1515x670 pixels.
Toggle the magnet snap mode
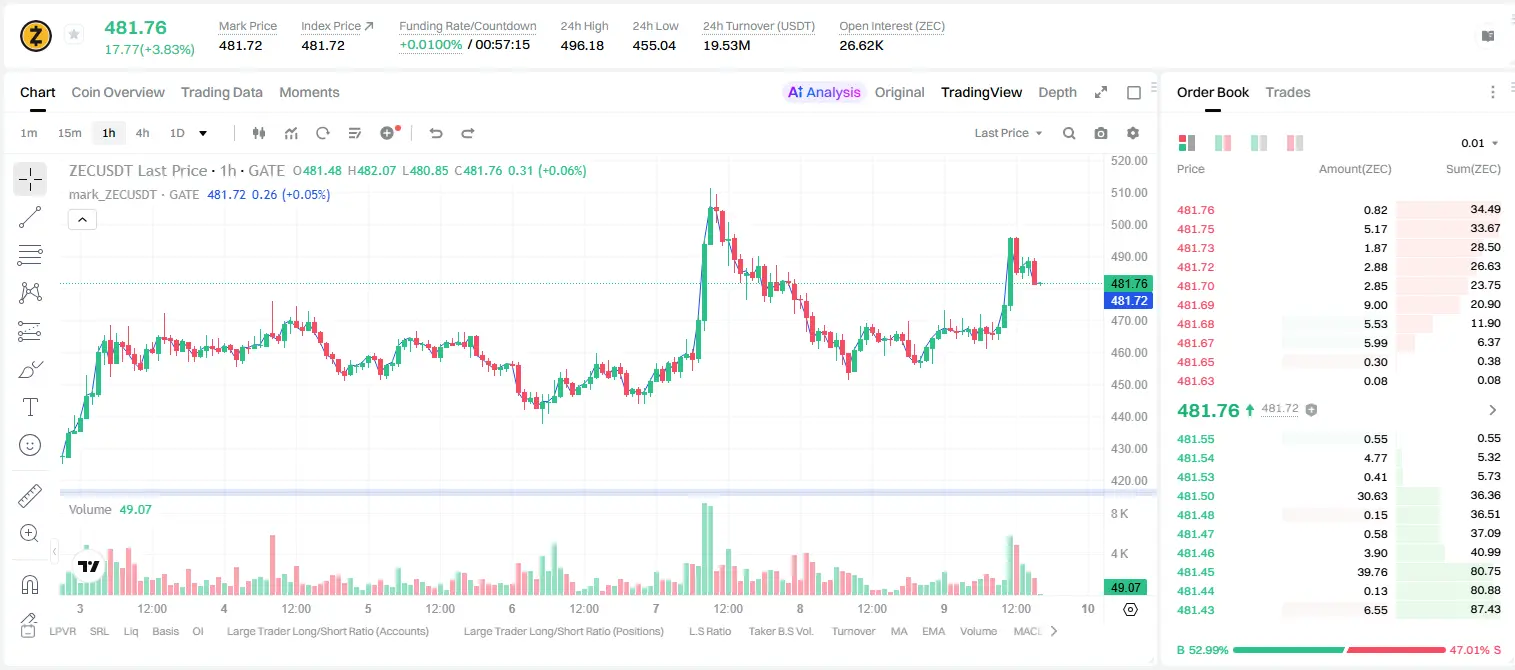click(30, 585)
